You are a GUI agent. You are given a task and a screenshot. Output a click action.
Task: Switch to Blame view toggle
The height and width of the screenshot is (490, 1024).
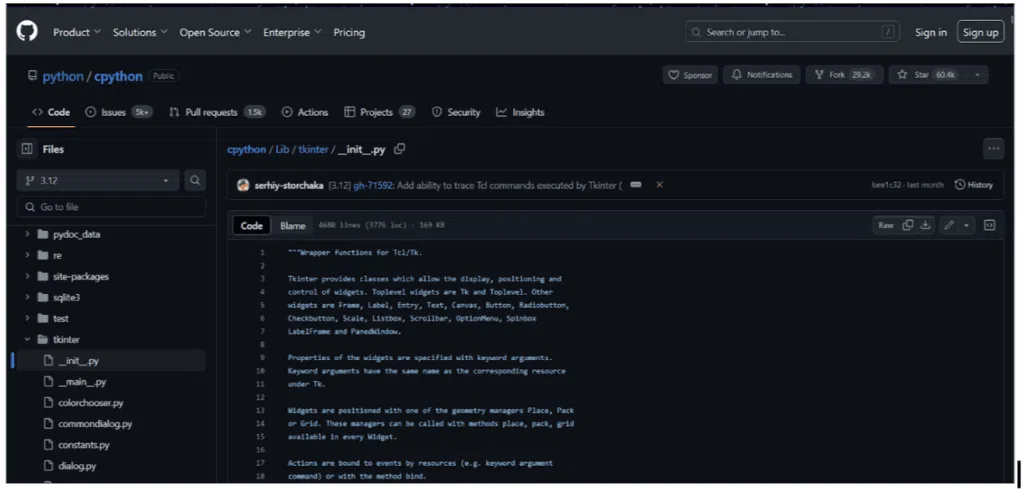pyautogui.click(x=293, y=226)
